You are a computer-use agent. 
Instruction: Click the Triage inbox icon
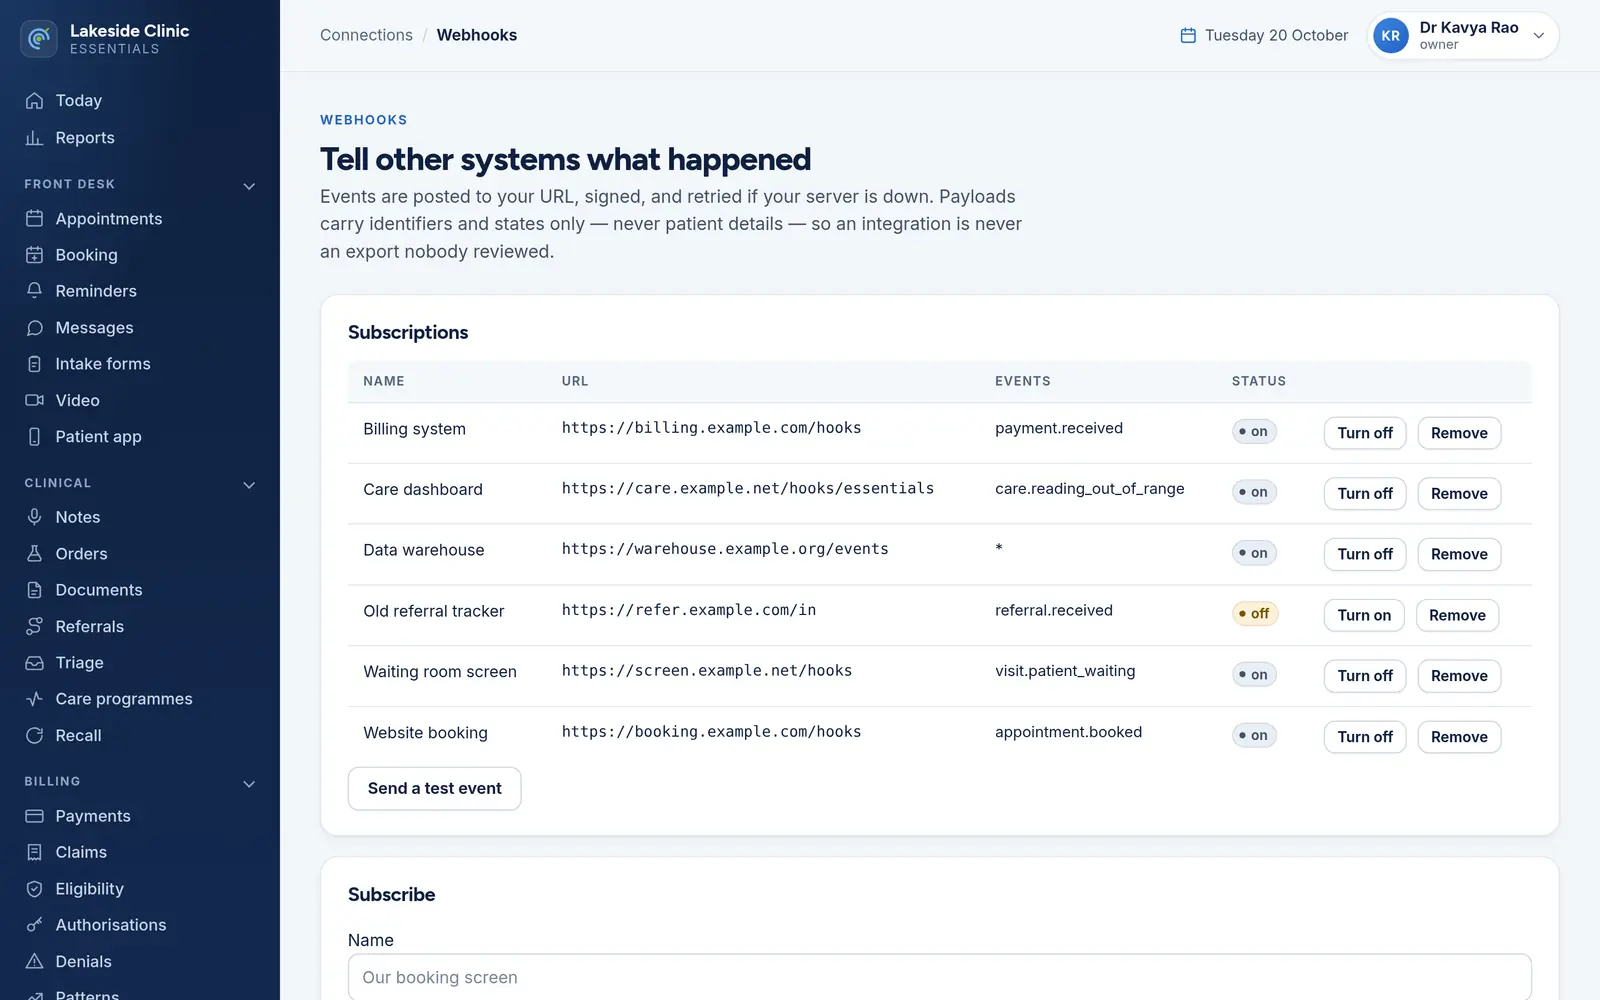pyautogui.click(x=34, y=663)
